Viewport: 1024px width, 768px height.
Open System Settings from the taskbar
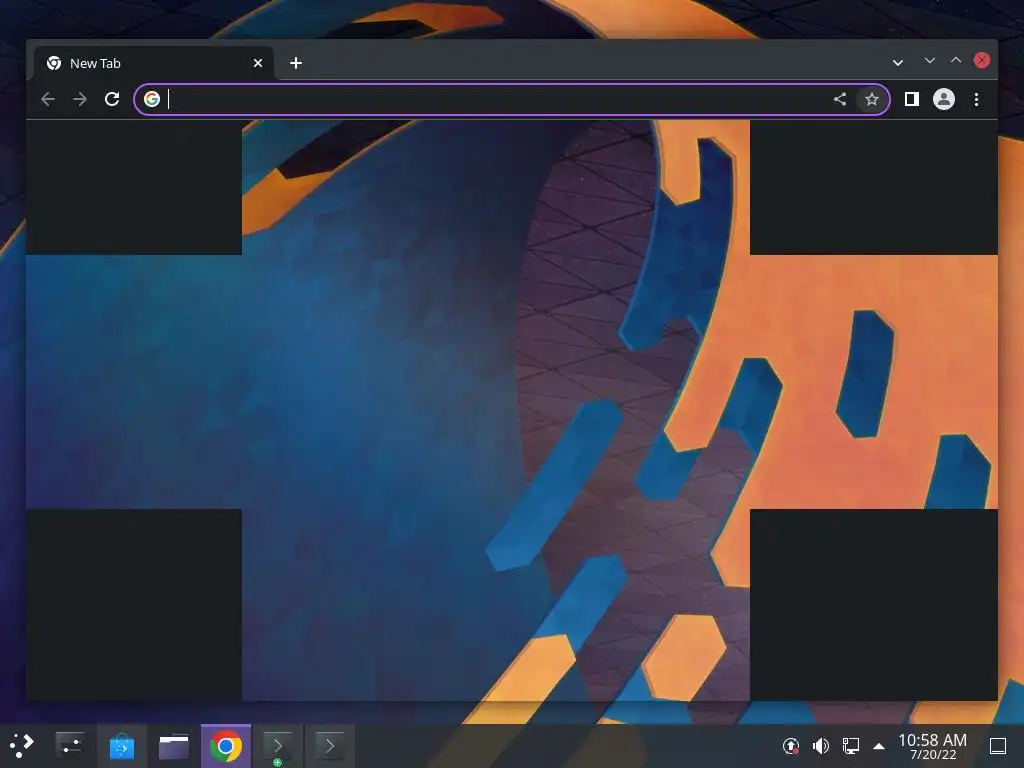[70, 746]
